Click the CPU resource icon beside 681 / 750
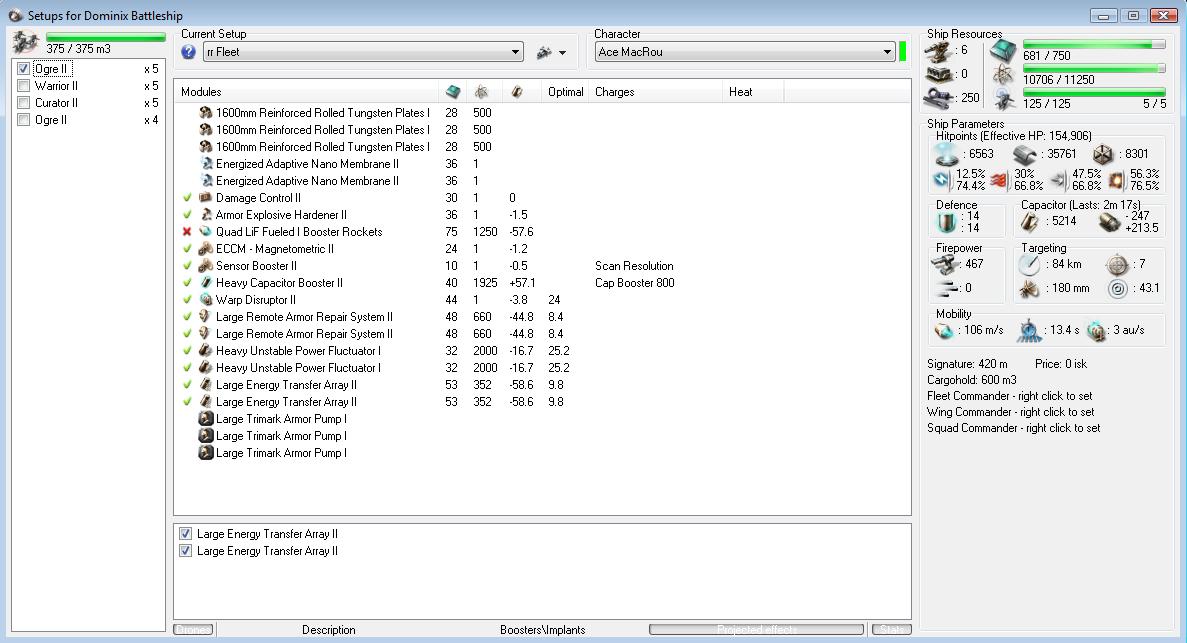This screenshot has width=1187, height=643. pos(1003,52)
